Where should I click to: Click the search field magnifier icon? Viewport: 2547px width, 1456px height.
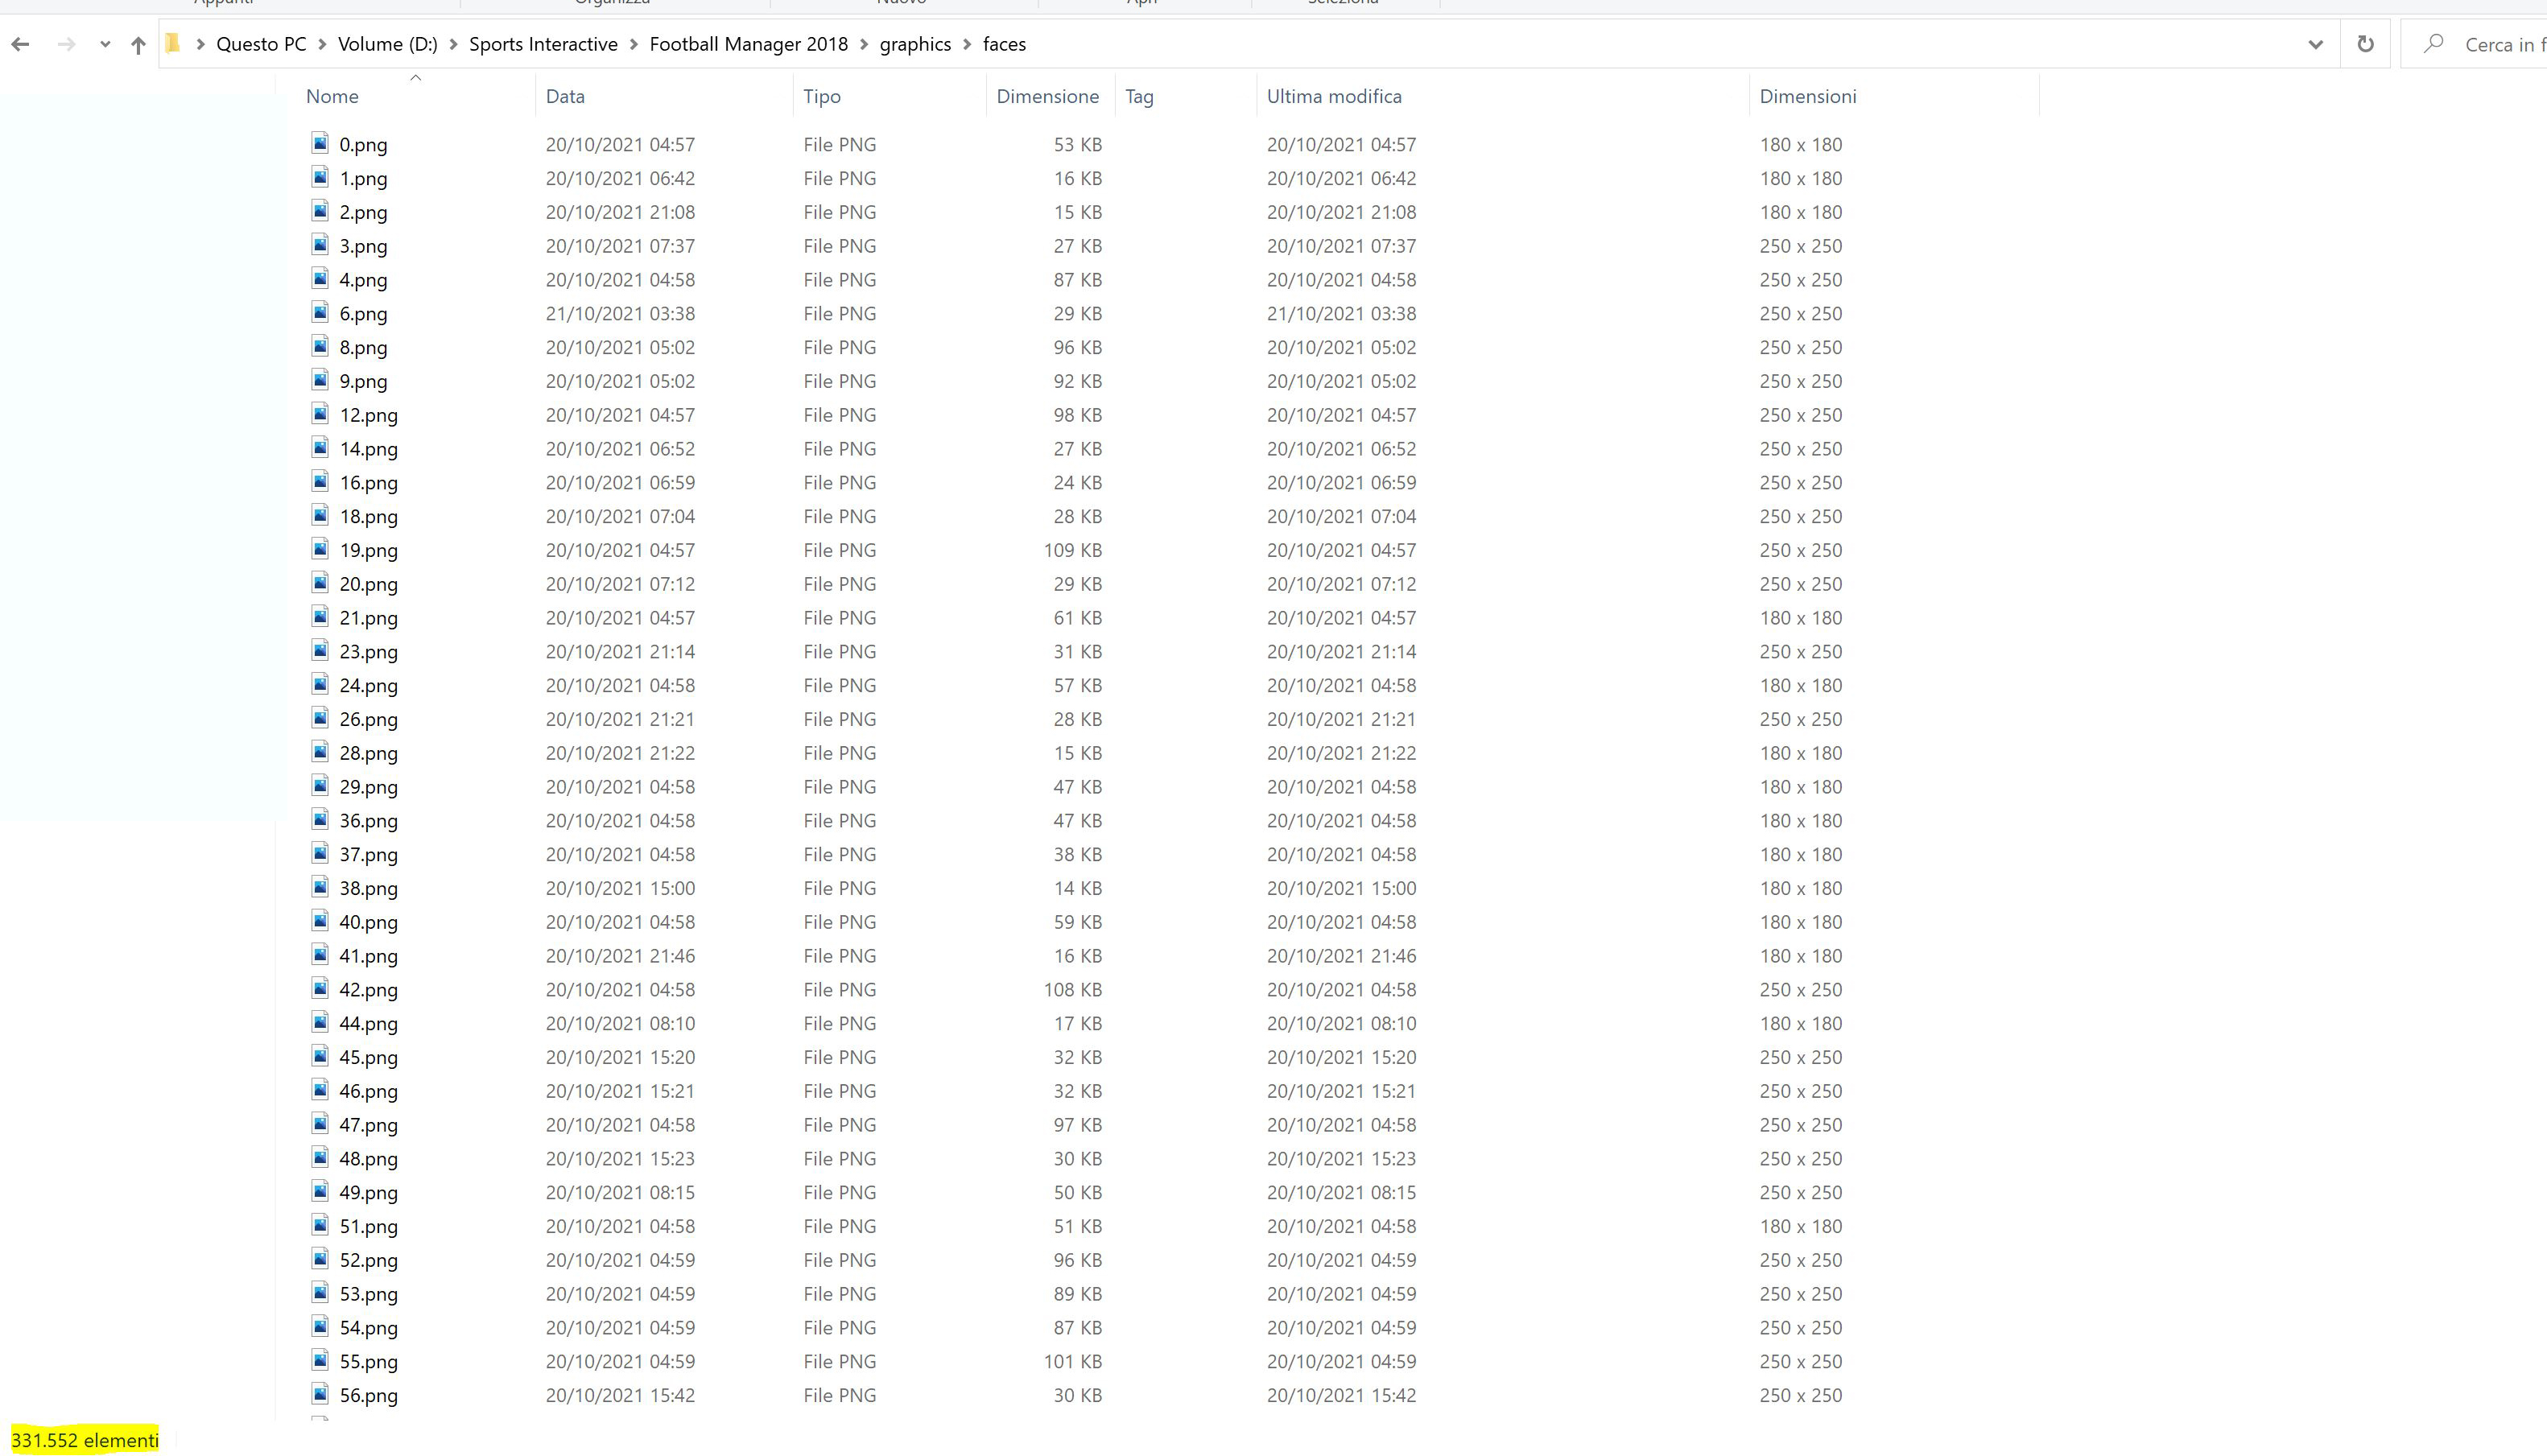(x=2434, y=43)
